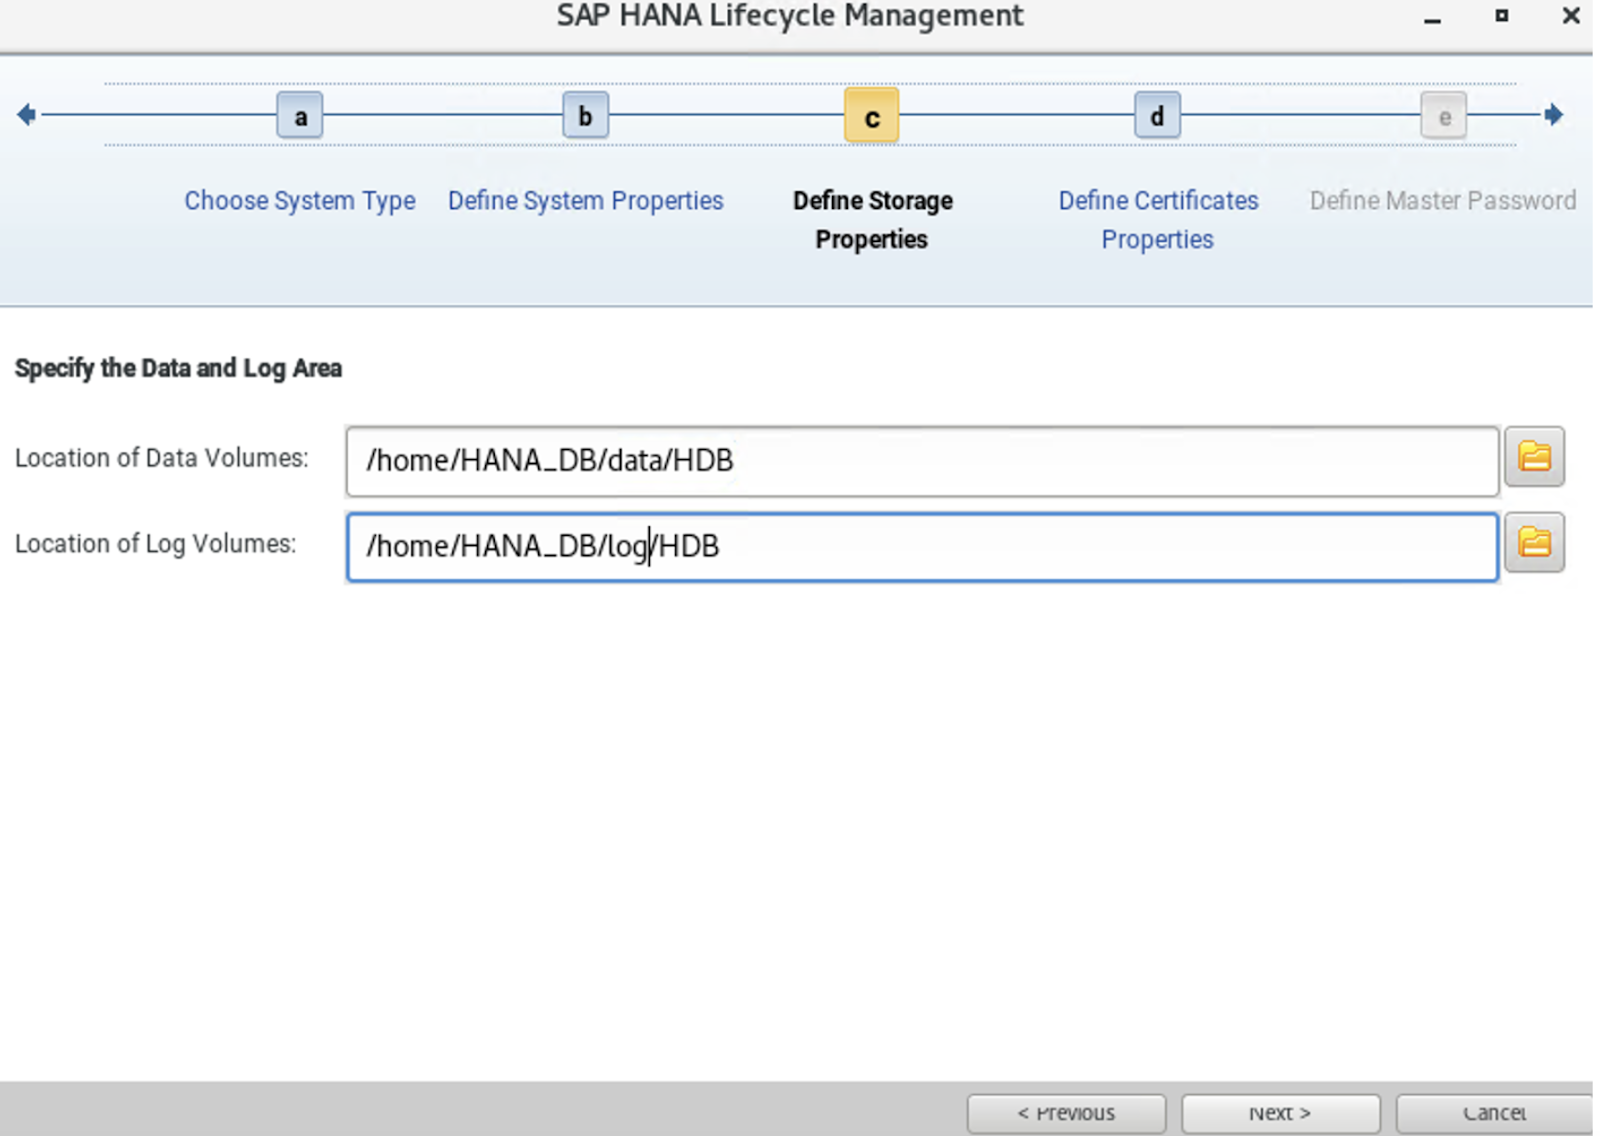Select Define Master Password step label
The image size is (1600, 1136).
1443,201
